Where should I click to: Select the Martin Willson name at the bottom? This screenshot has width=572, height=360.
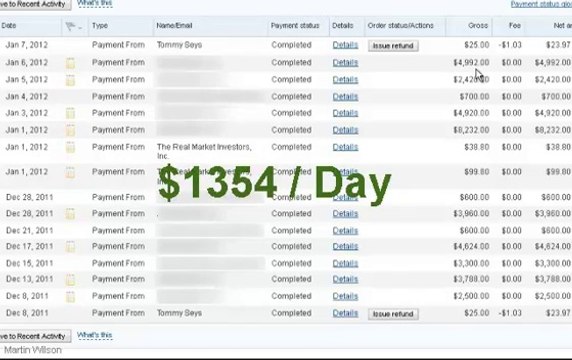[x=33, y=350]
